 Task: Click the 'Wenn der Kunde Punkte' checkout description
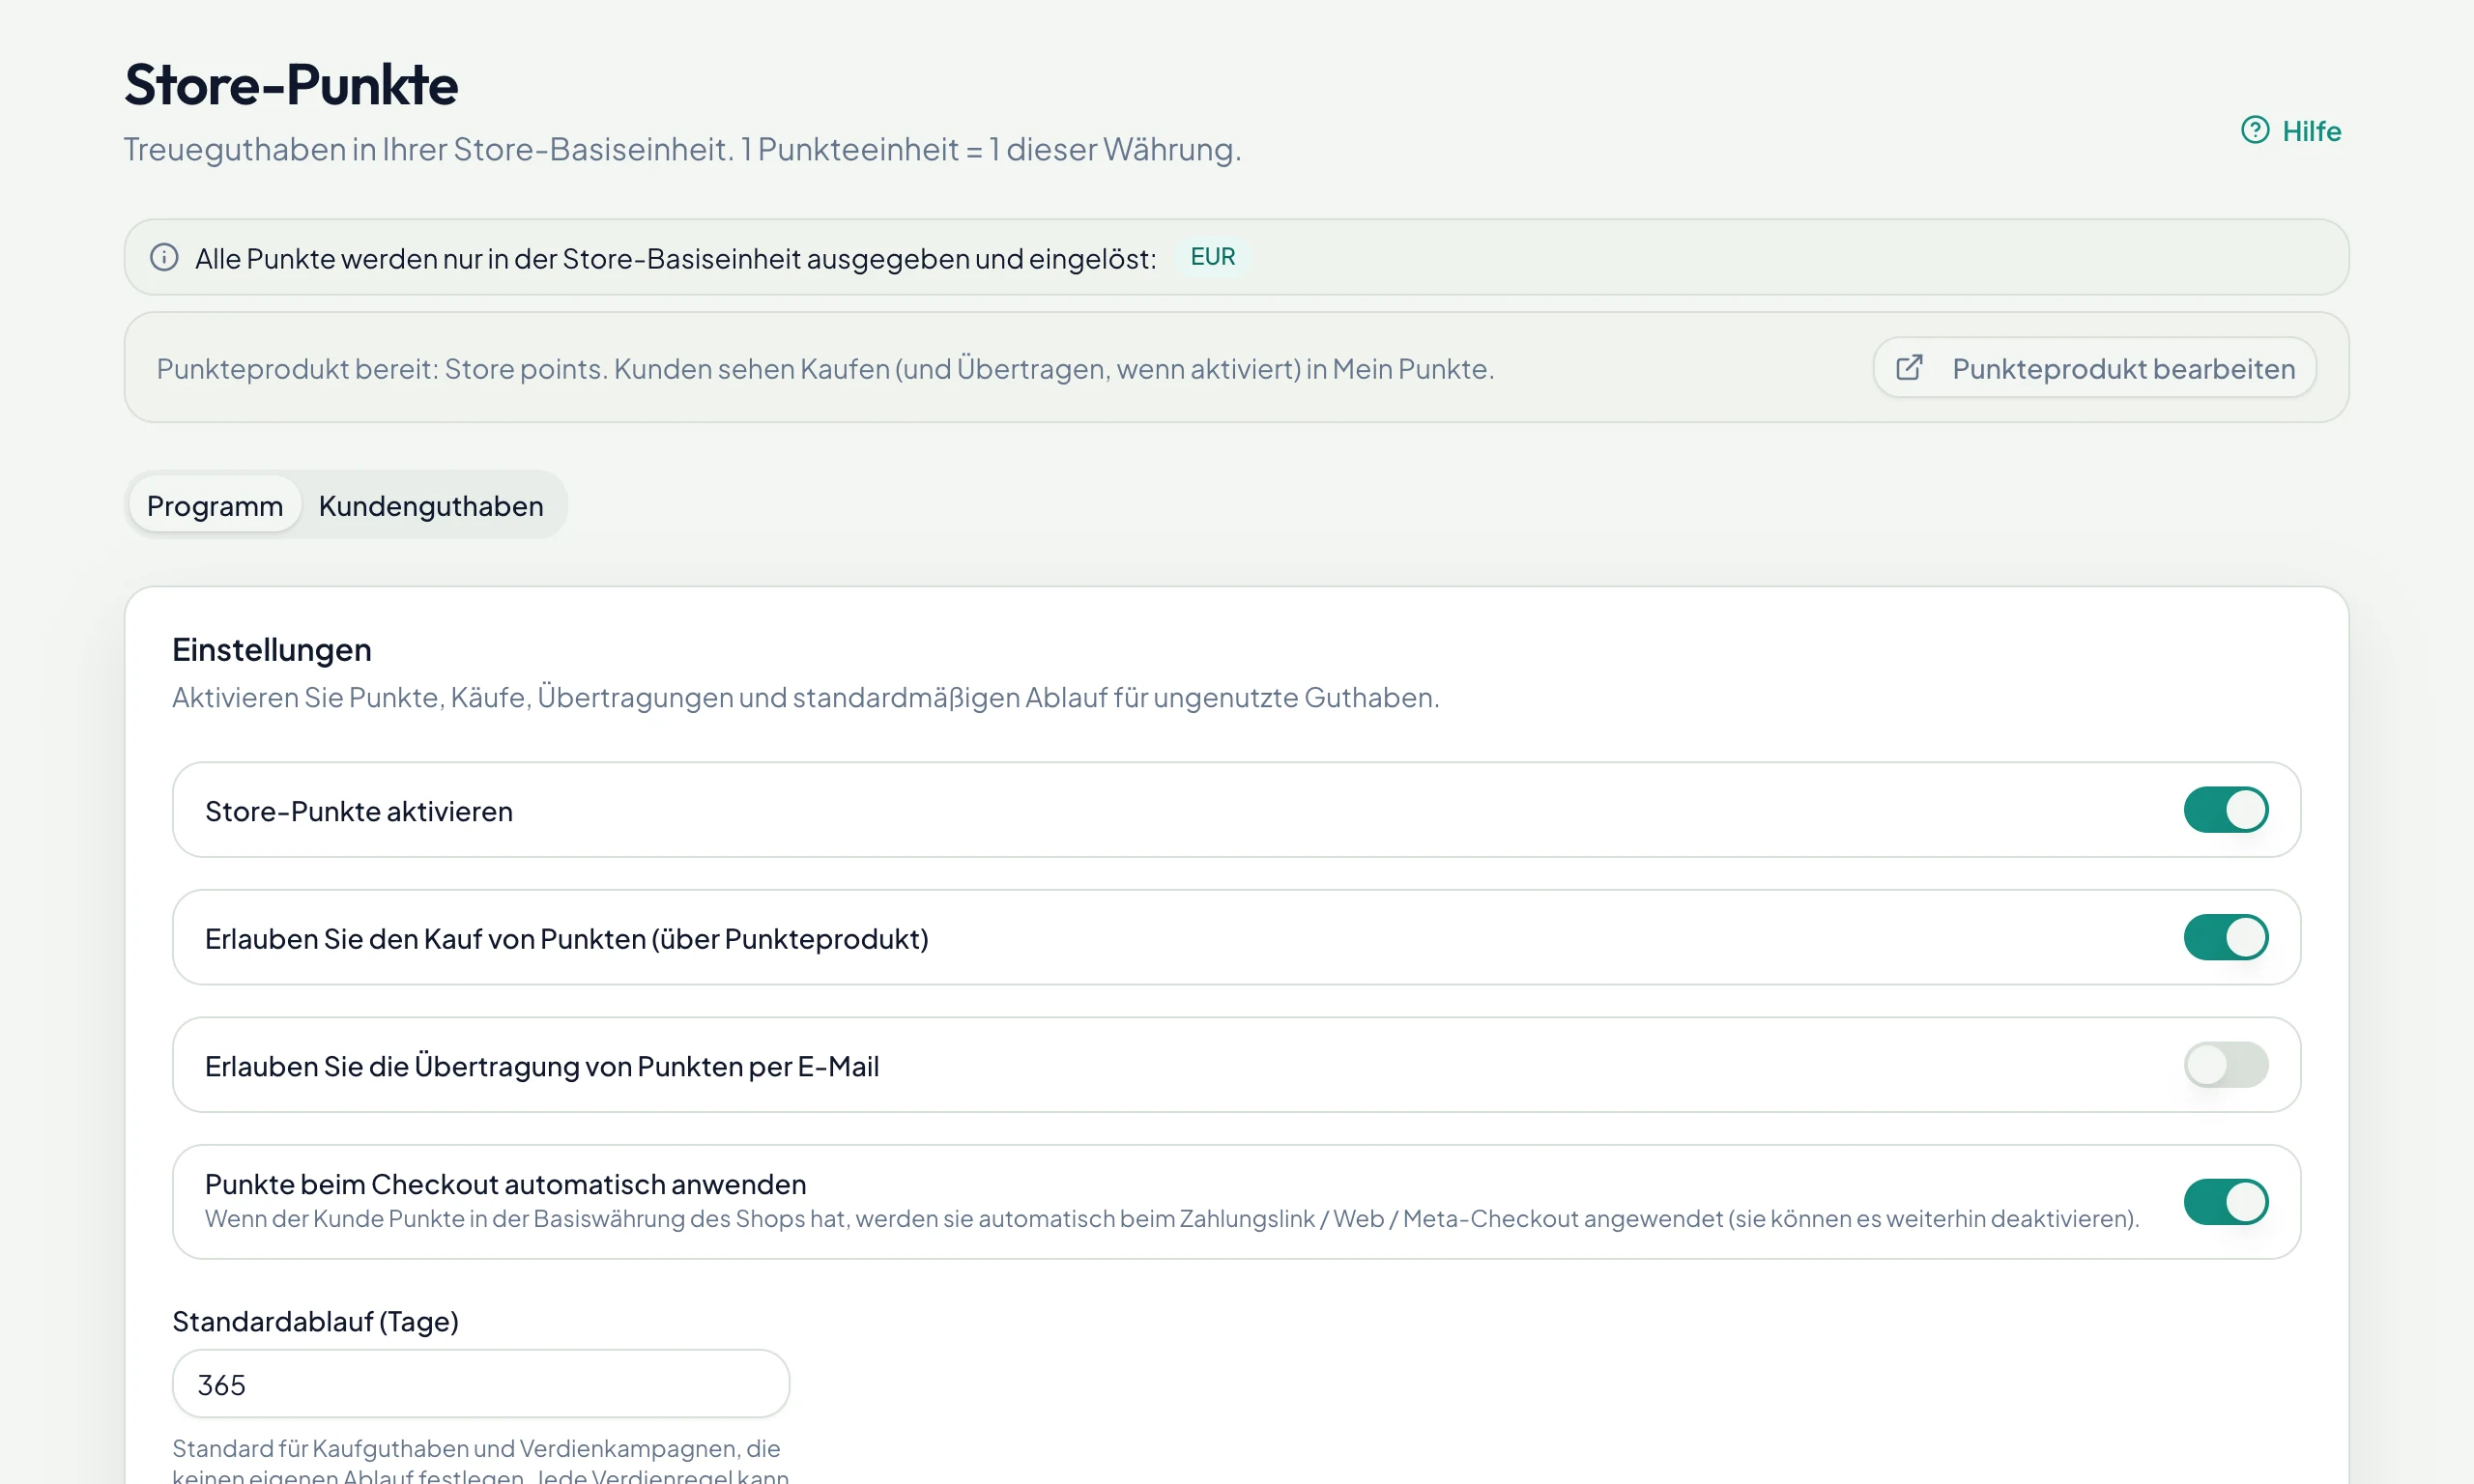point(1172,1218)
